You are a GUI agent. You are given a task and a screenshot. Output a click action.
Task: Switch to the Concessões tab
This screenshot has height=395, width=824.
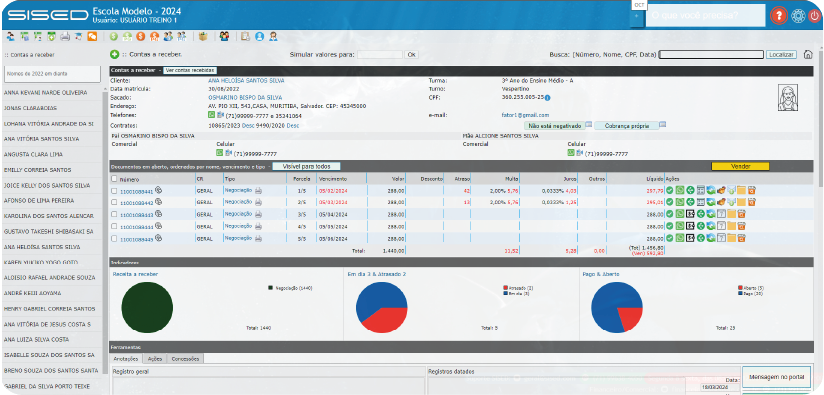click(185, 359)
